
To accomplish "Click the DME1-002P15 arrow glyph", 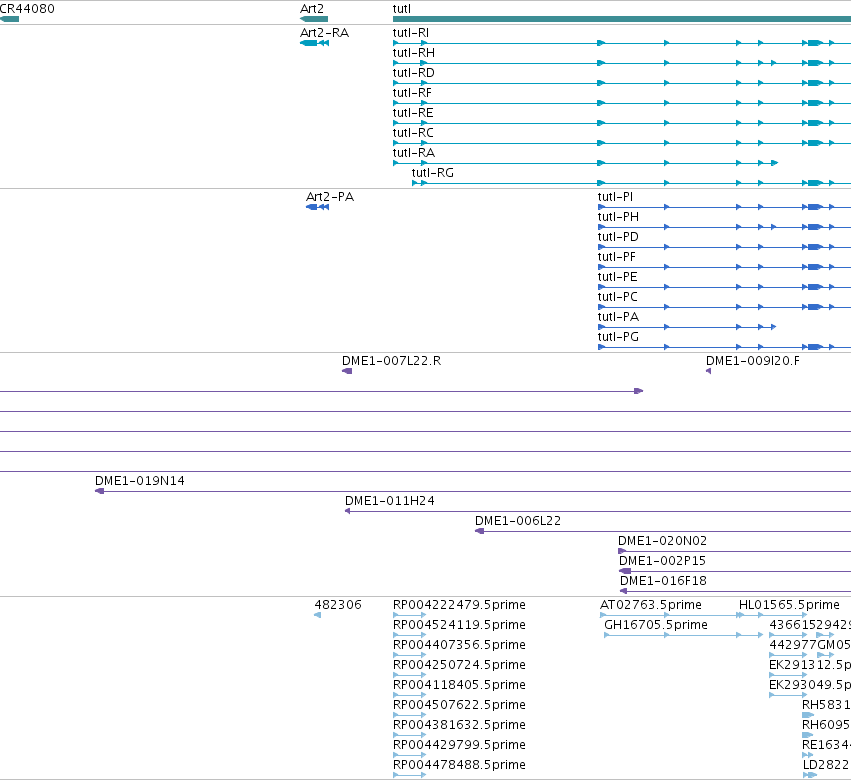I will [x=625, y=572].
